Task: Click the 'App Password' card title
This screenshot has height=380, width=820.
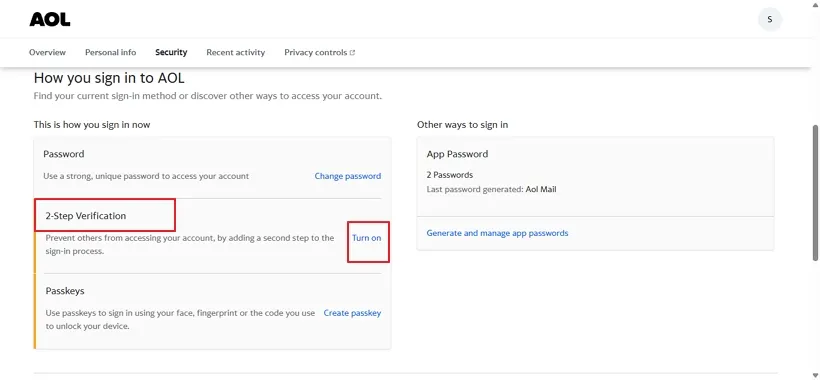Action: pyautogui.click(x=457, y=154)
